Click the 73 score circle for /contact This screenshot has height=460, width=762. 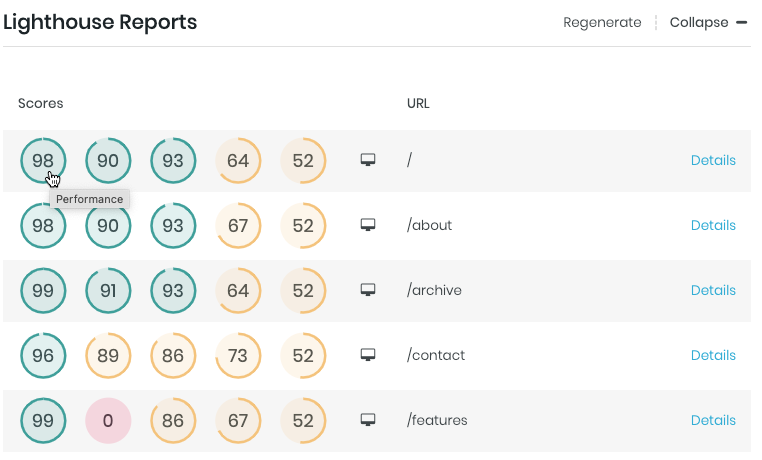tap(238, 355)
